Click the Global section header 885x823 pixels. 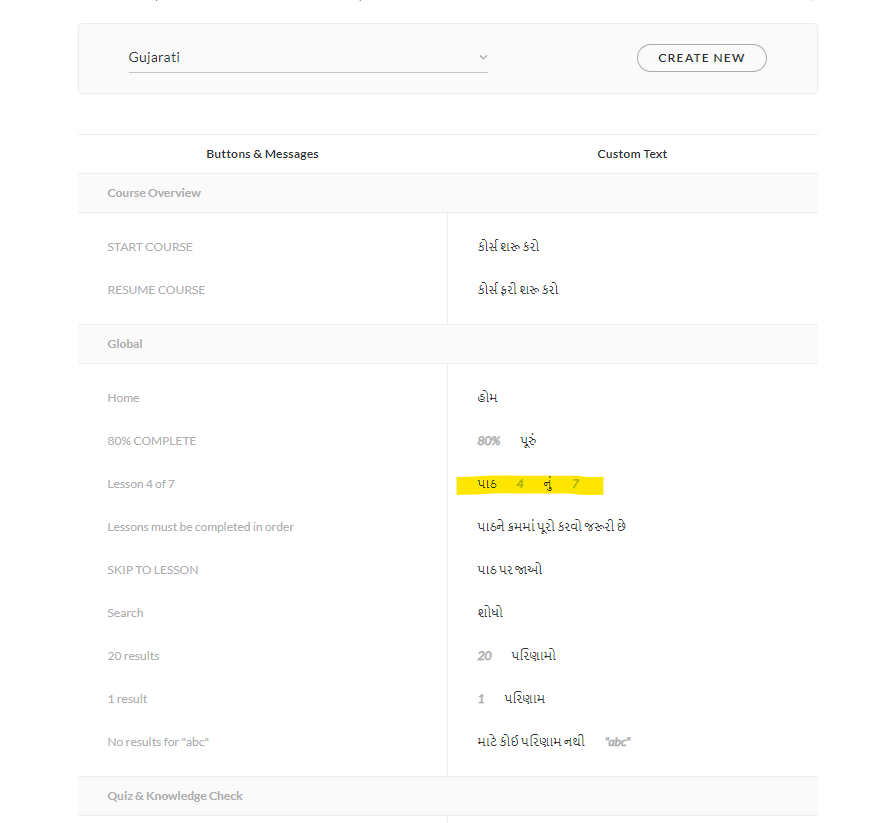125,344
